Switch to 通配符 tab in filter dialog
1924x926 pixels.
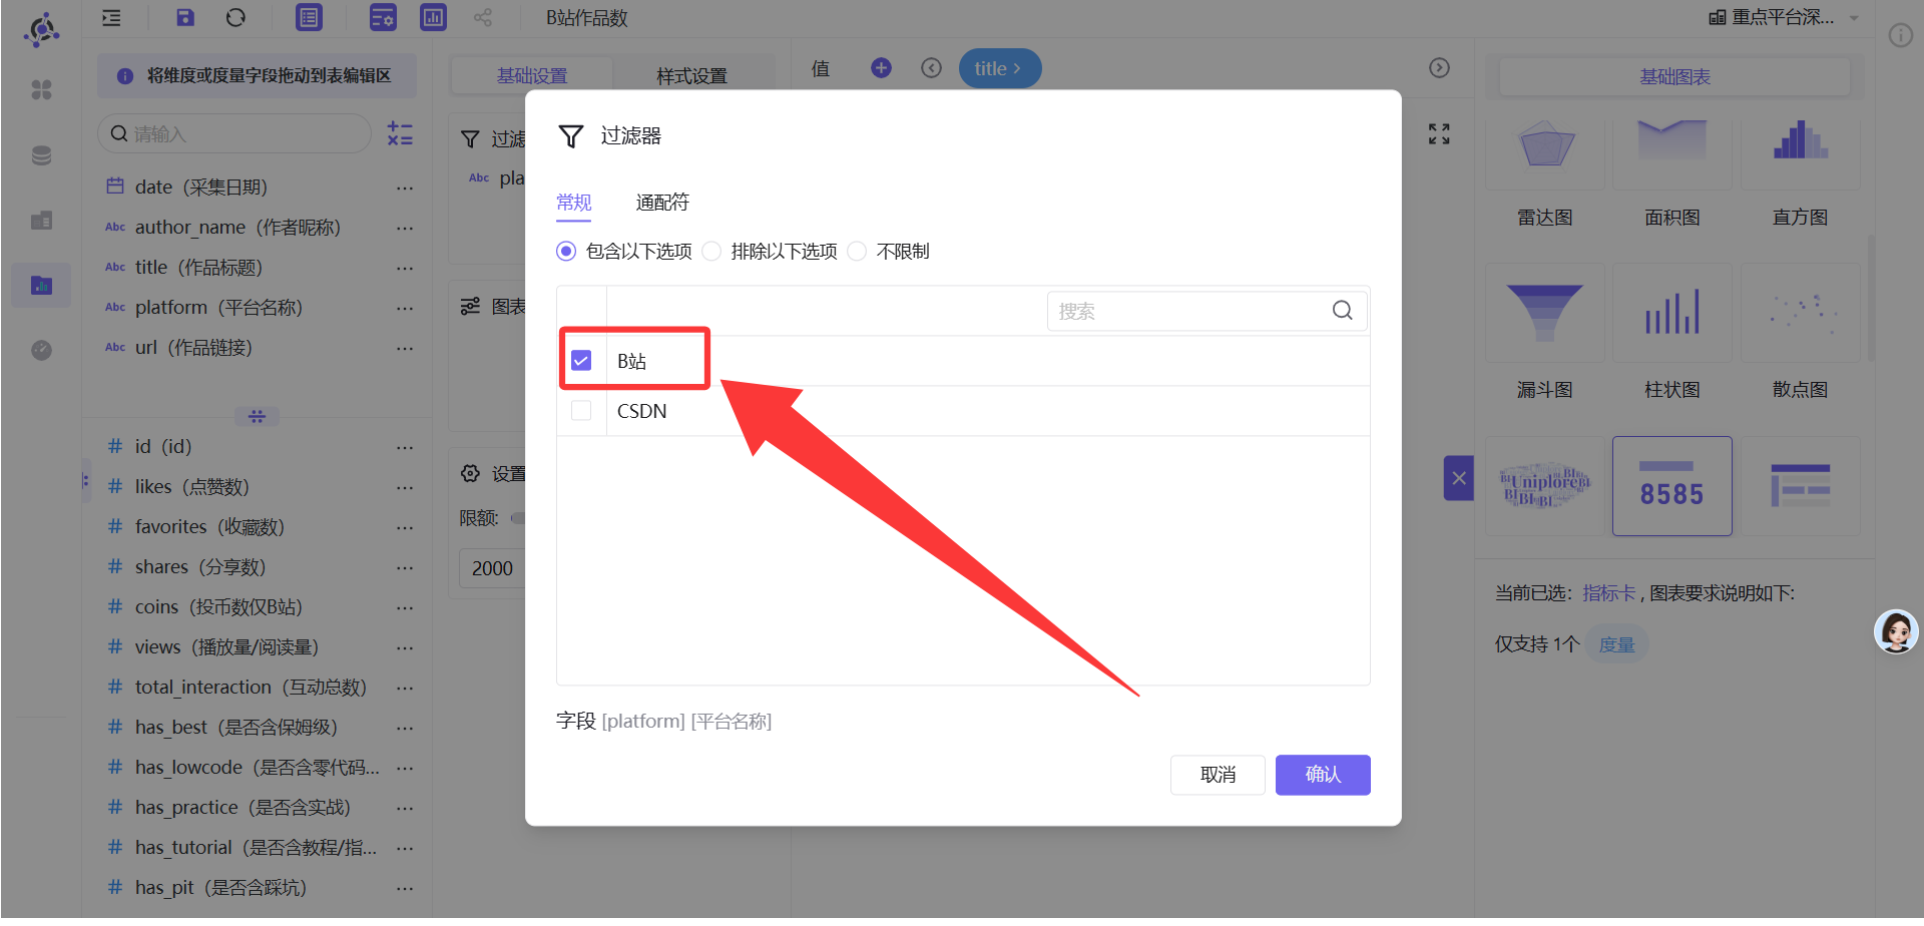click(662, 203)
